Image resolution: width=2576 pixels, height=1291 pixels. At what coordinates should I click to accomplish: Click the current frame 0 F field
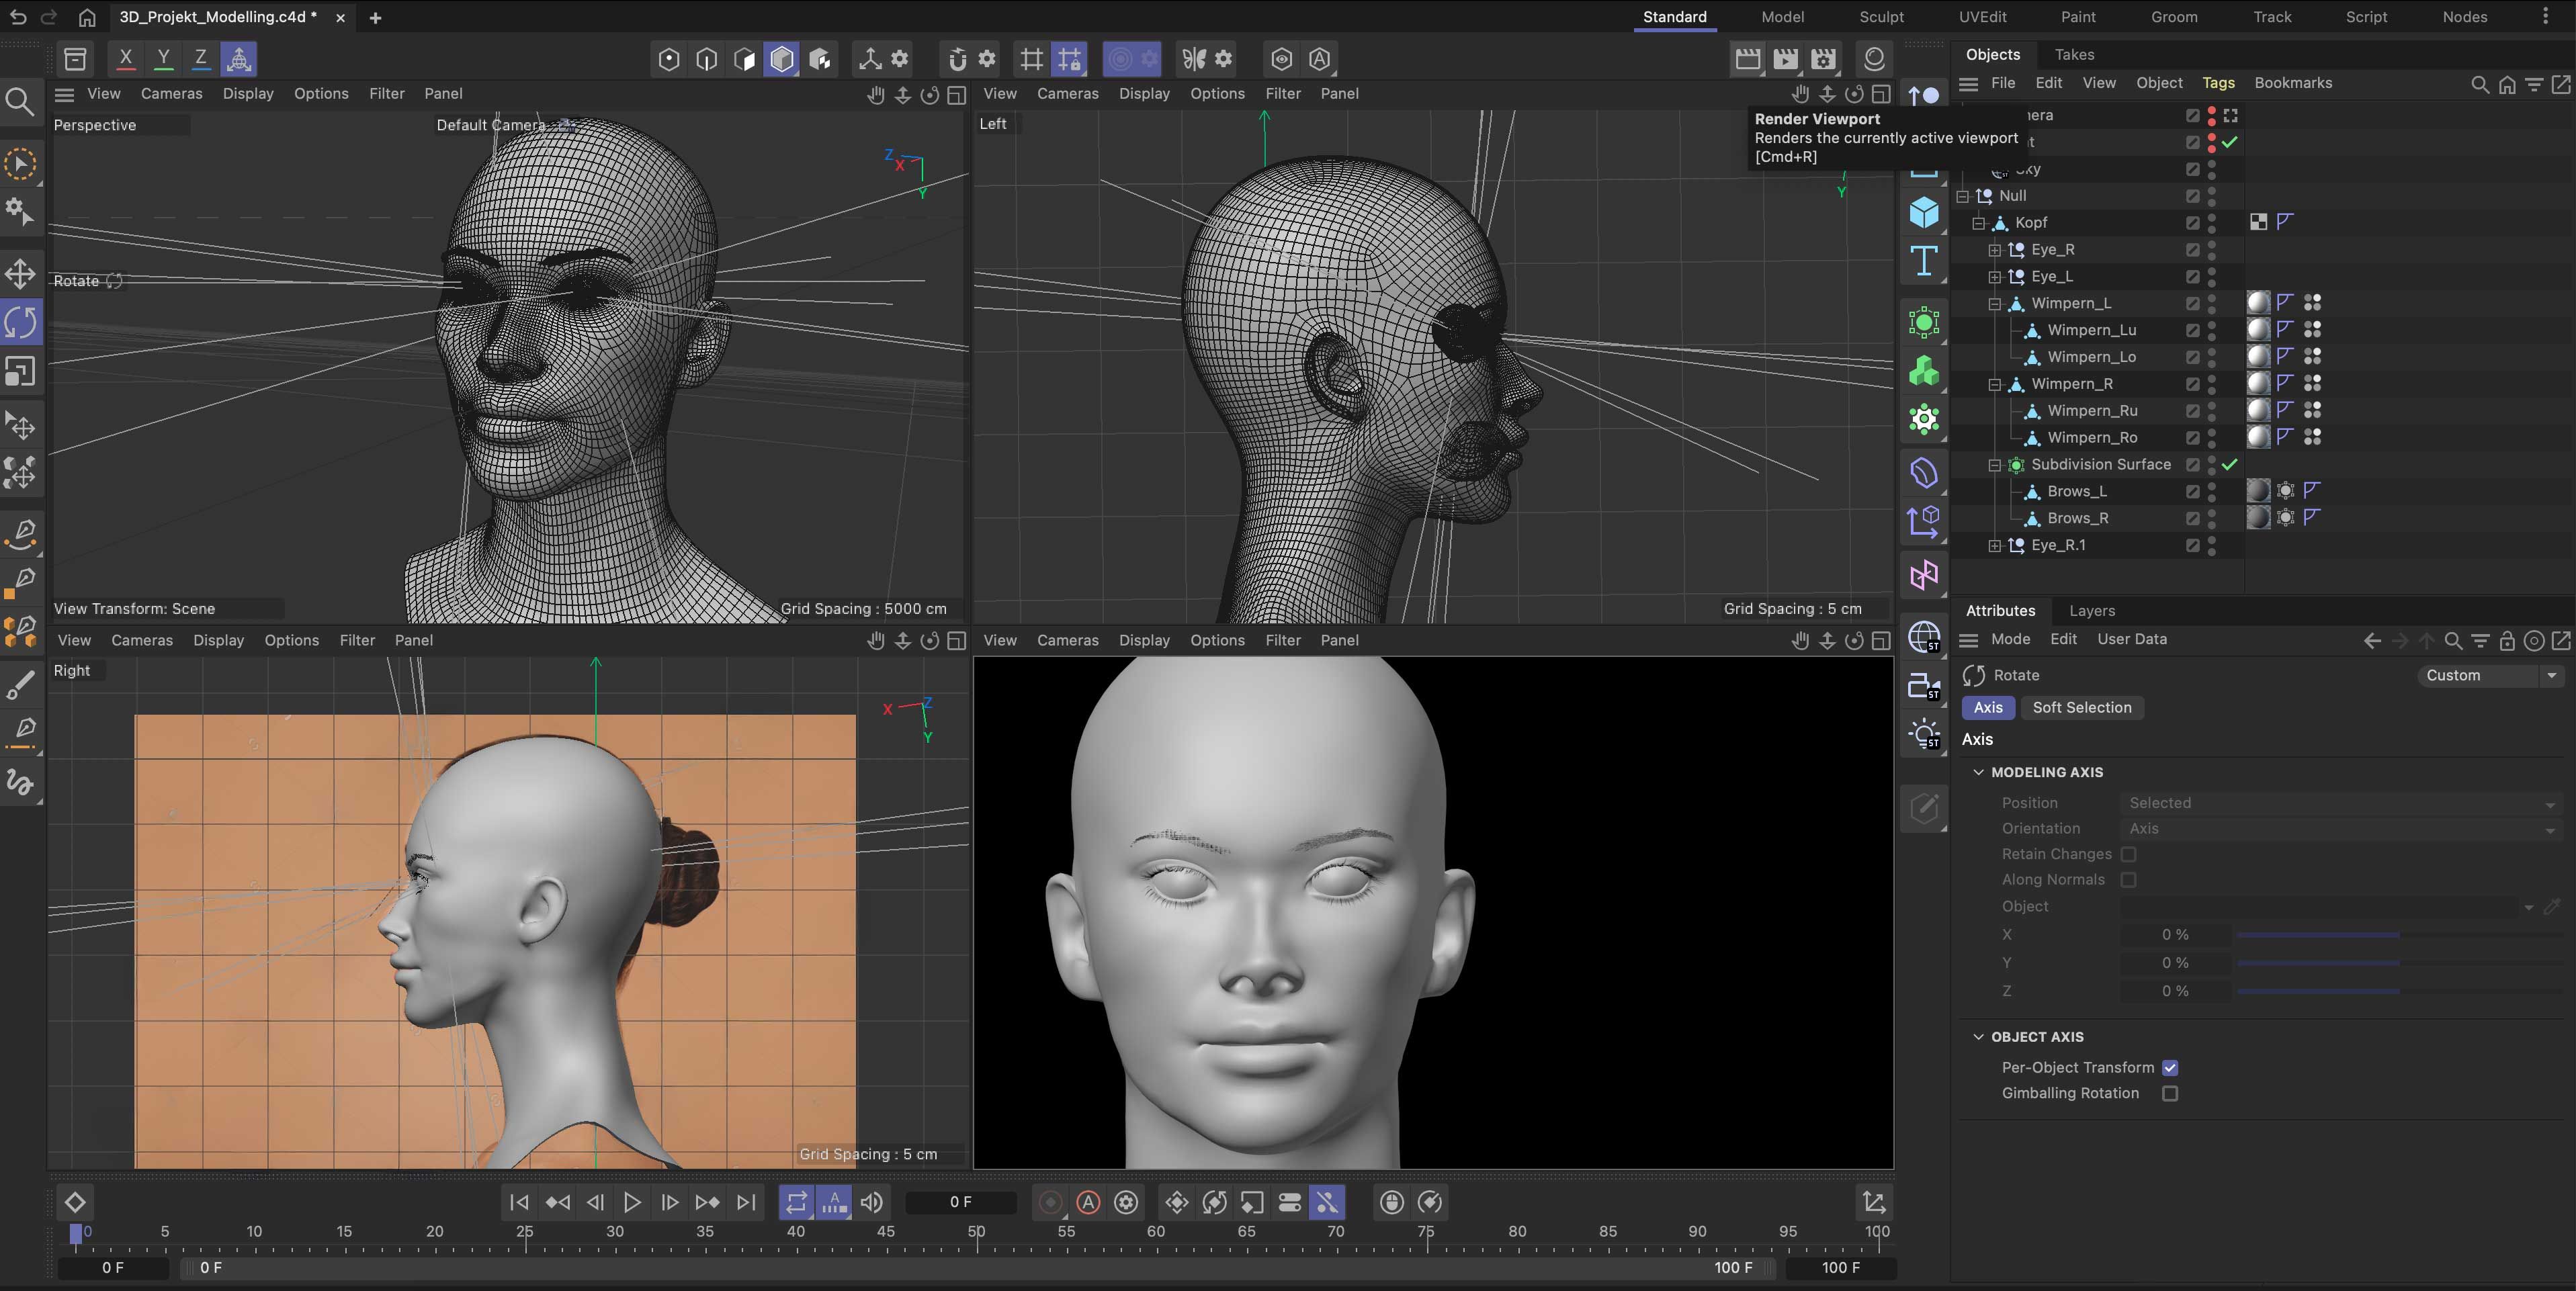(x=960, y=1202)
